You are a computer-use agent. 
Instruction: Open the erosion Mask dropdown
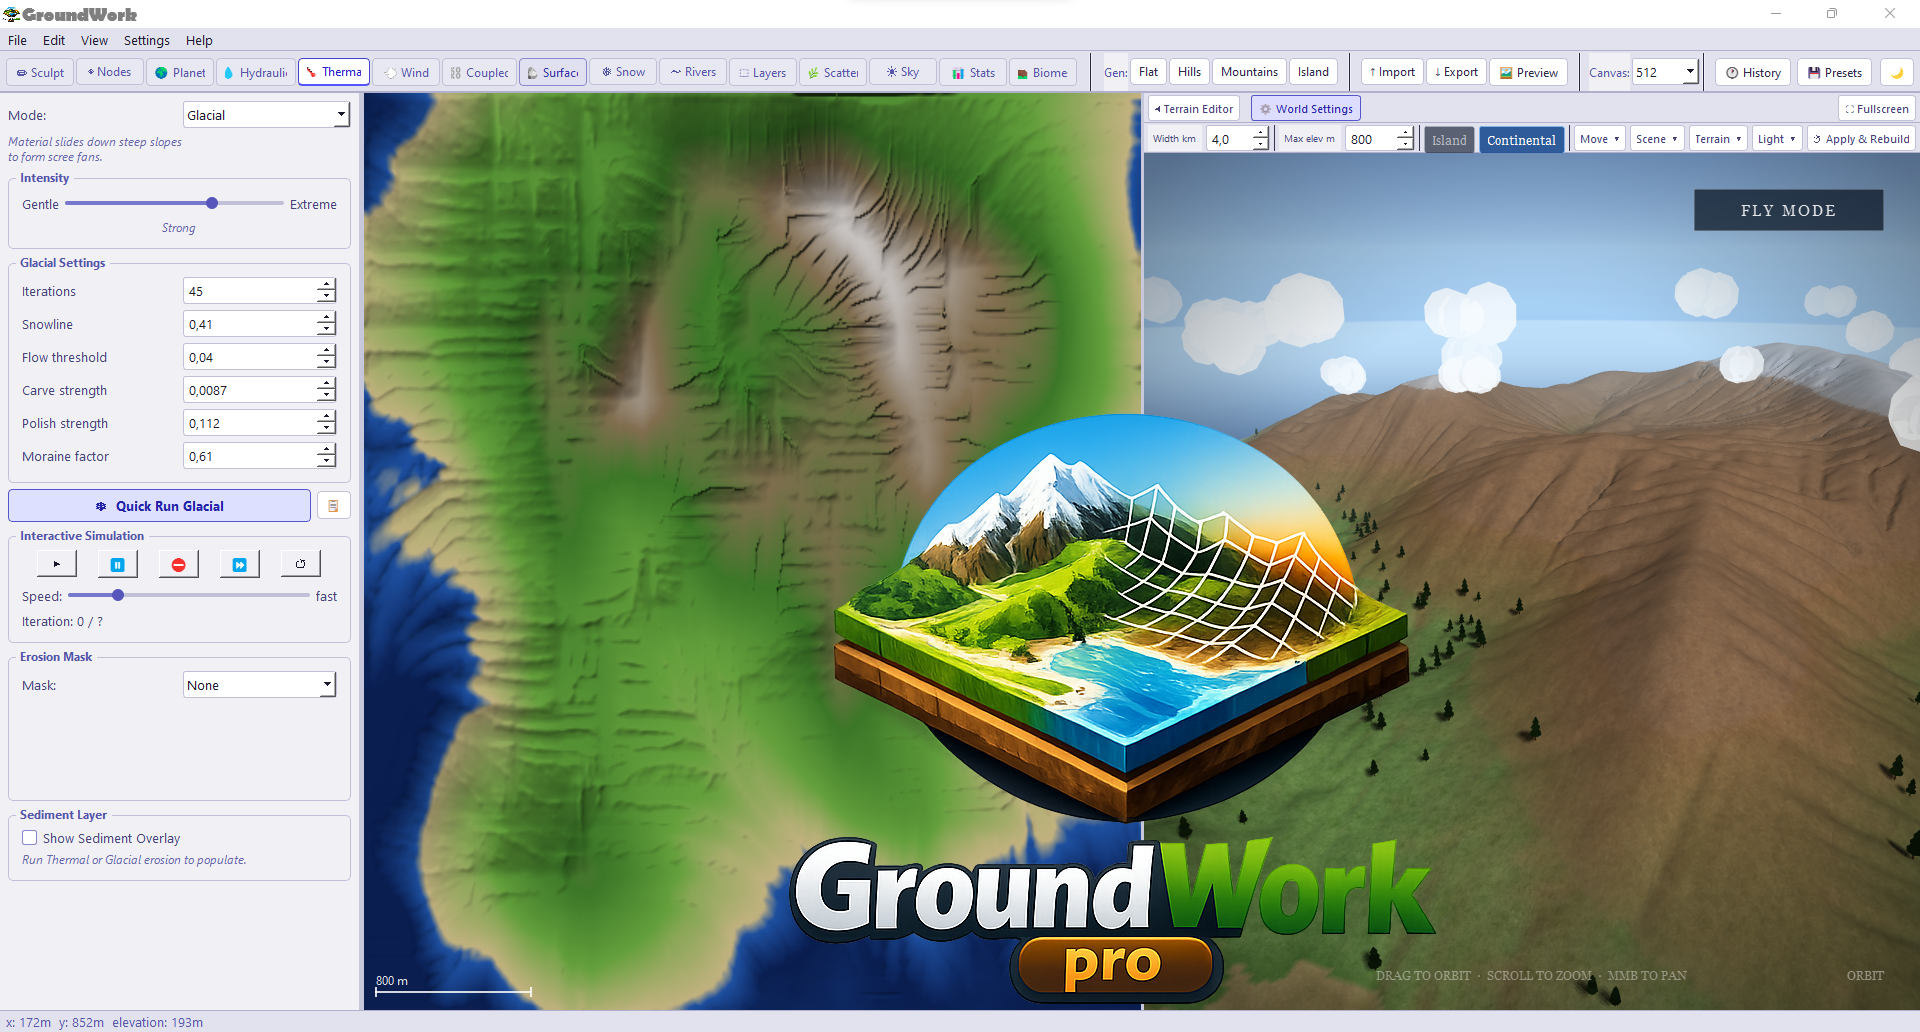[x=260, y=685]
